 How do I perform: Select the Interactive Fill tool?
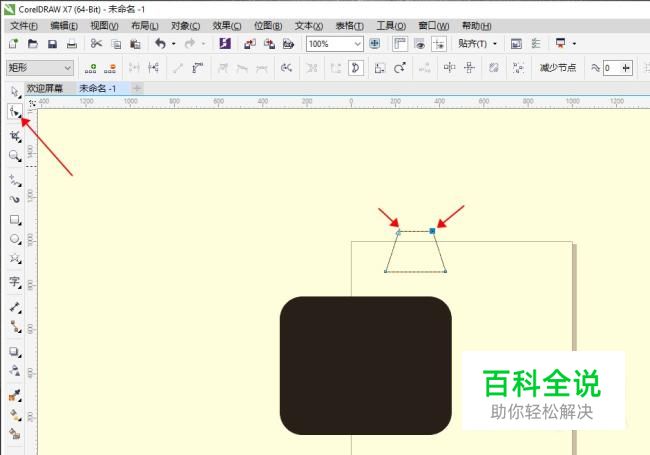[x=15, y=415]
